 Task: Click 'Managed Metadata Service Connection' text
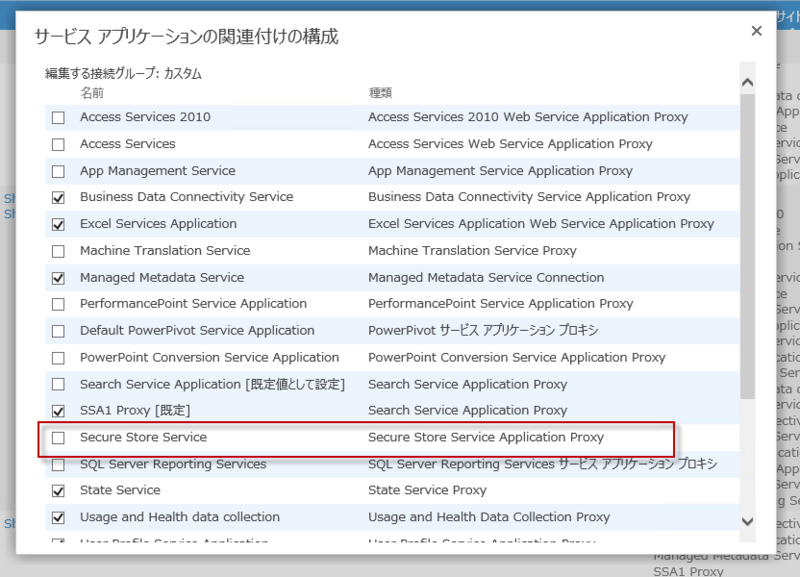click(486, 278)
